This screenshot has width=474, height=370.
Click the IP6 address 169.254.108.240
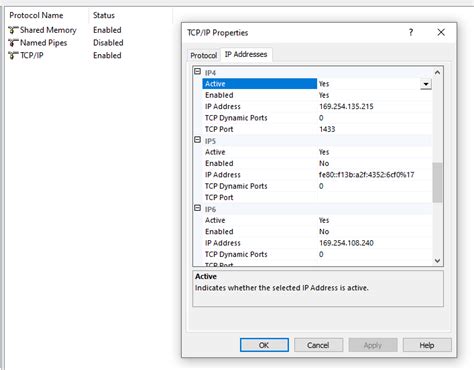[346, 243]
